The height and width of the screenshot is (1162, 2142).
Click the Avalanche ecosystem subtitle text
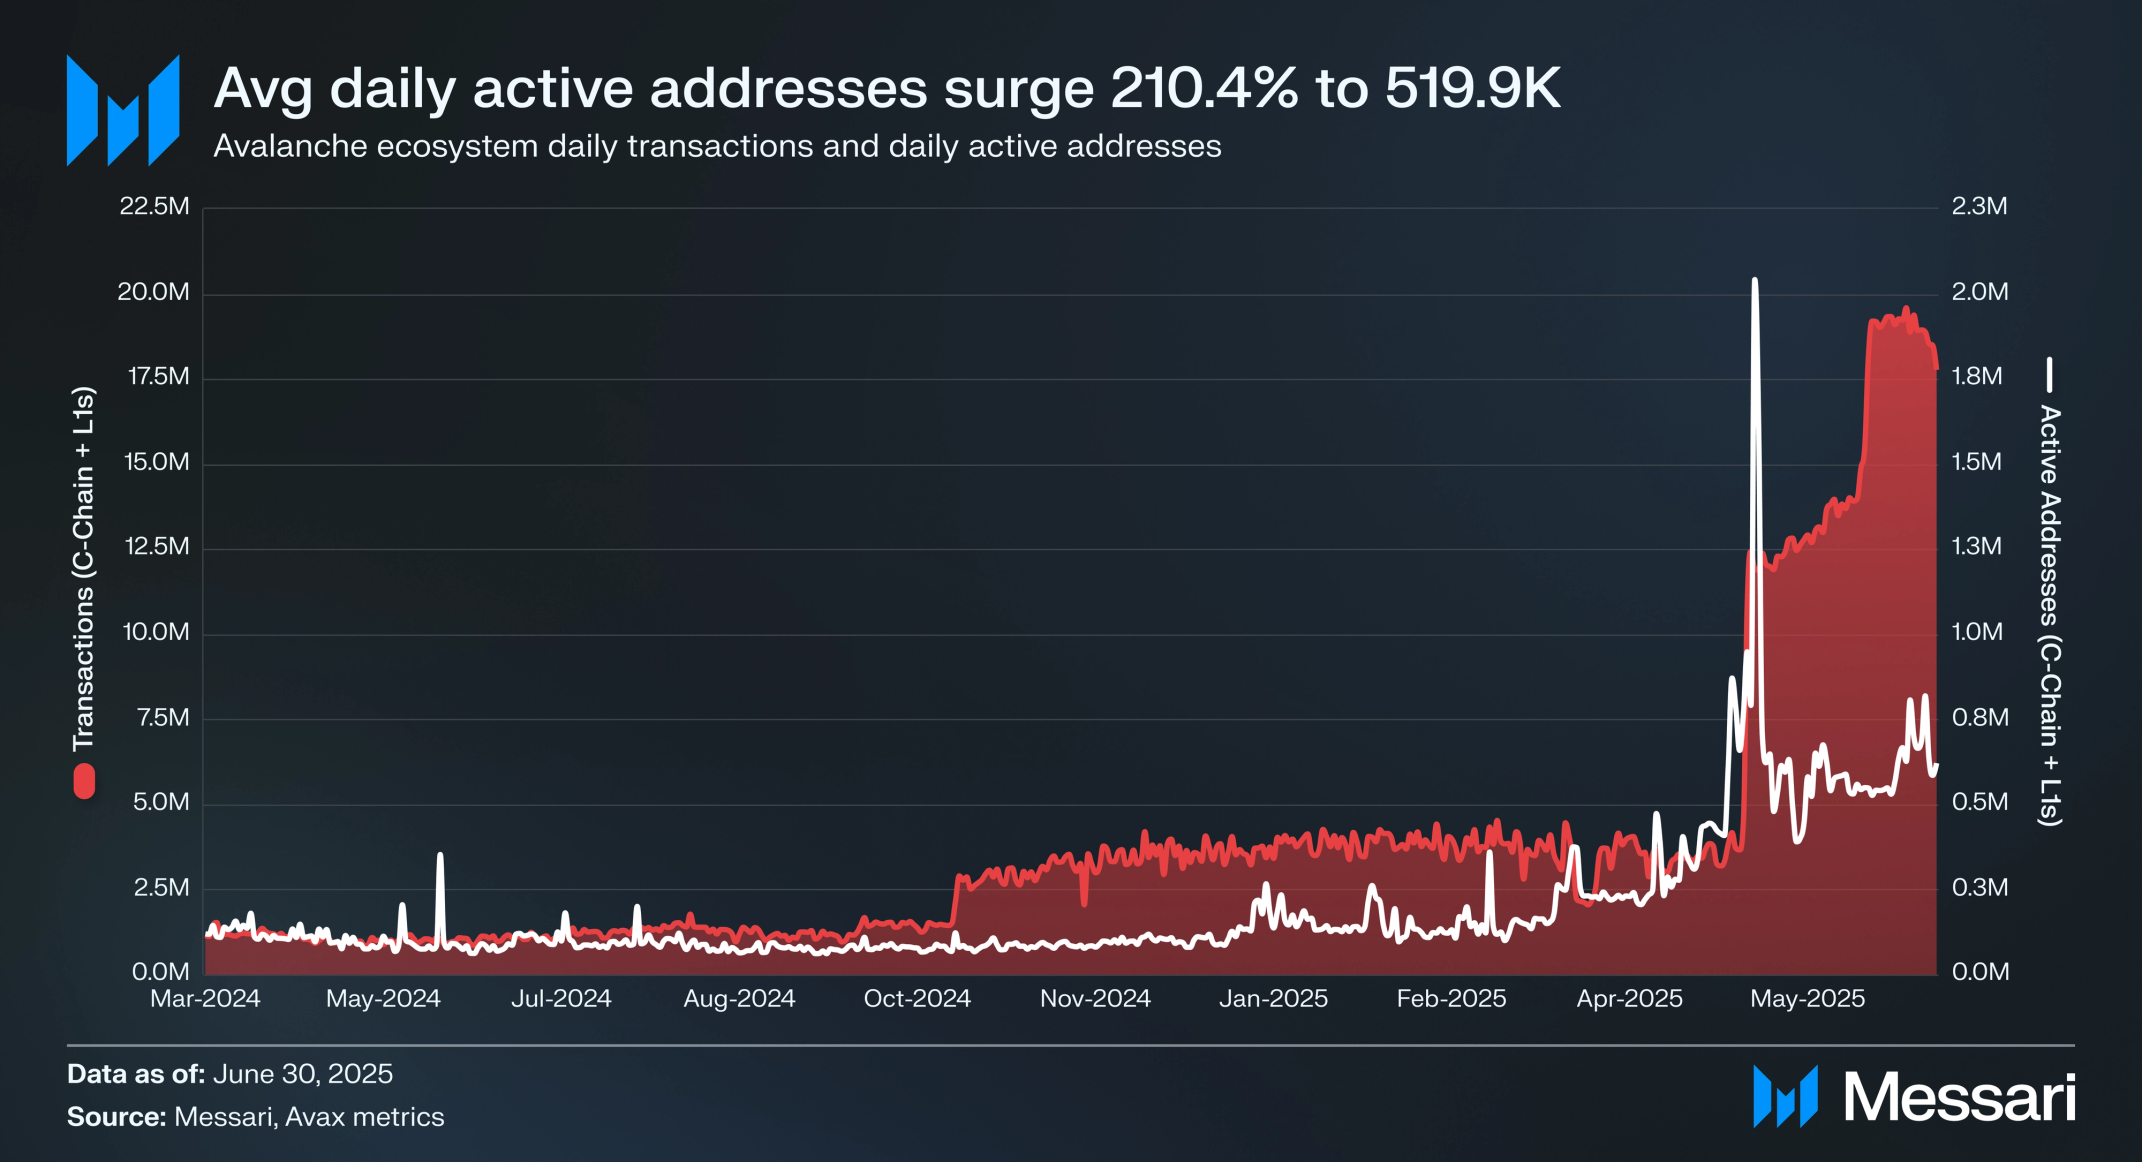pos(717,146)
